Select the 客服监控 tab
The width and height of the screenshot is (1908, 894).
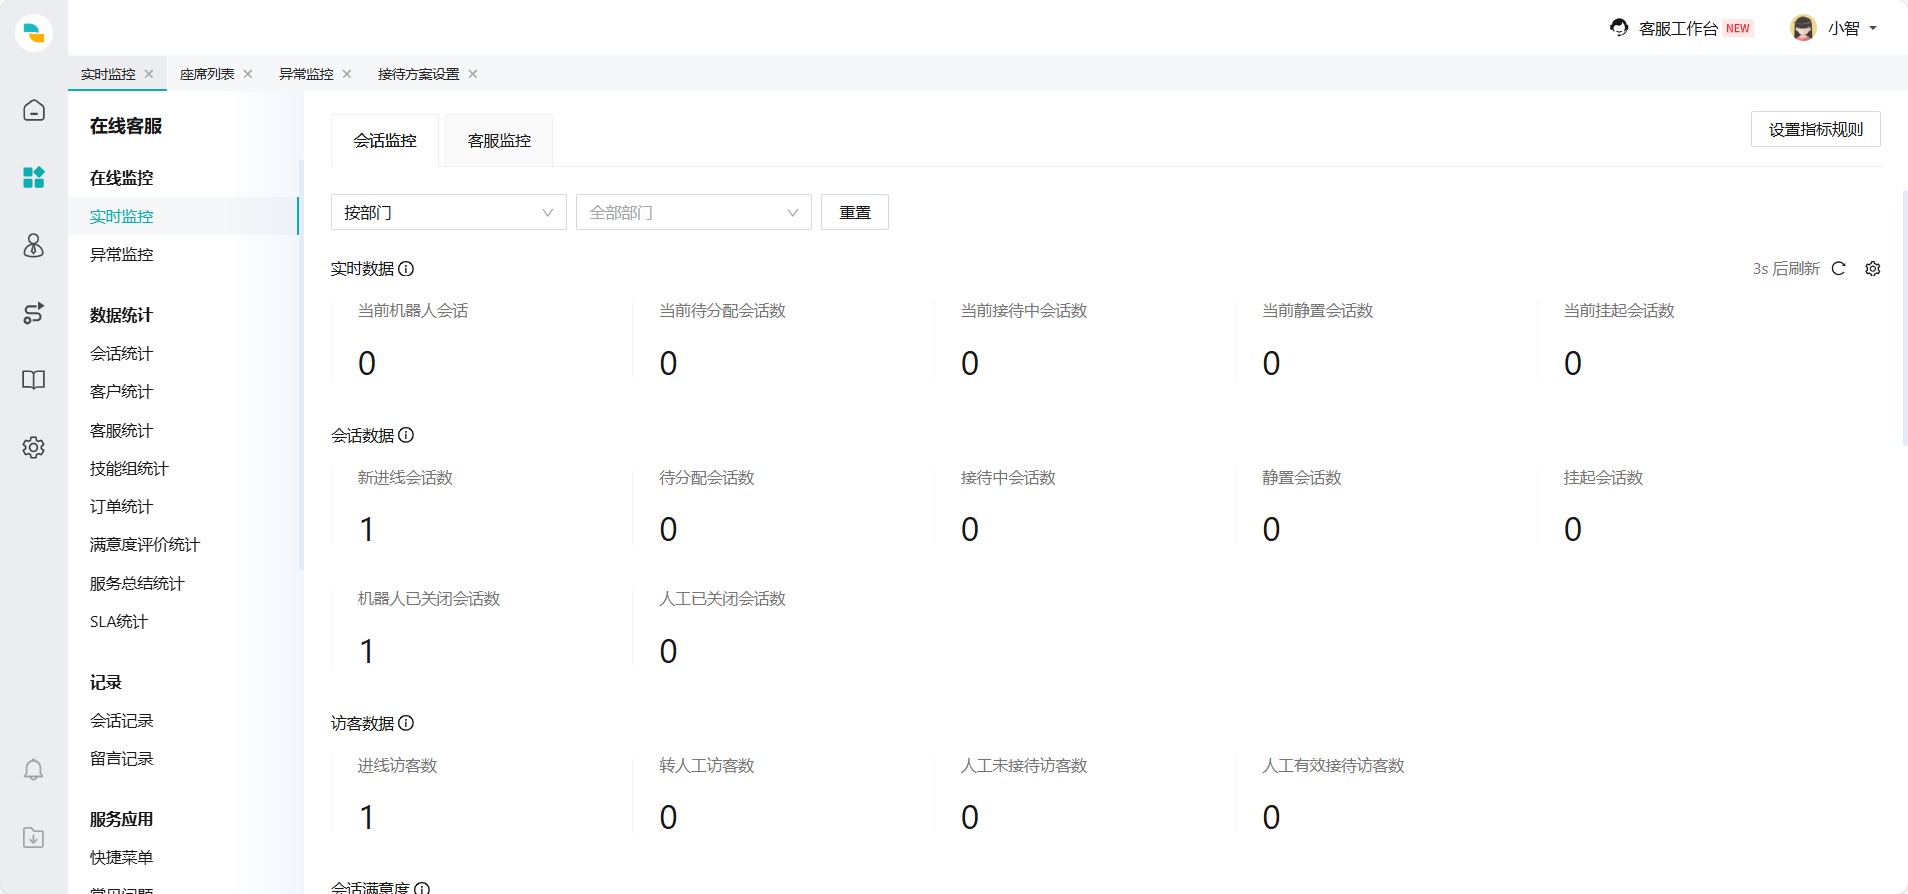(x=499, y=141)
